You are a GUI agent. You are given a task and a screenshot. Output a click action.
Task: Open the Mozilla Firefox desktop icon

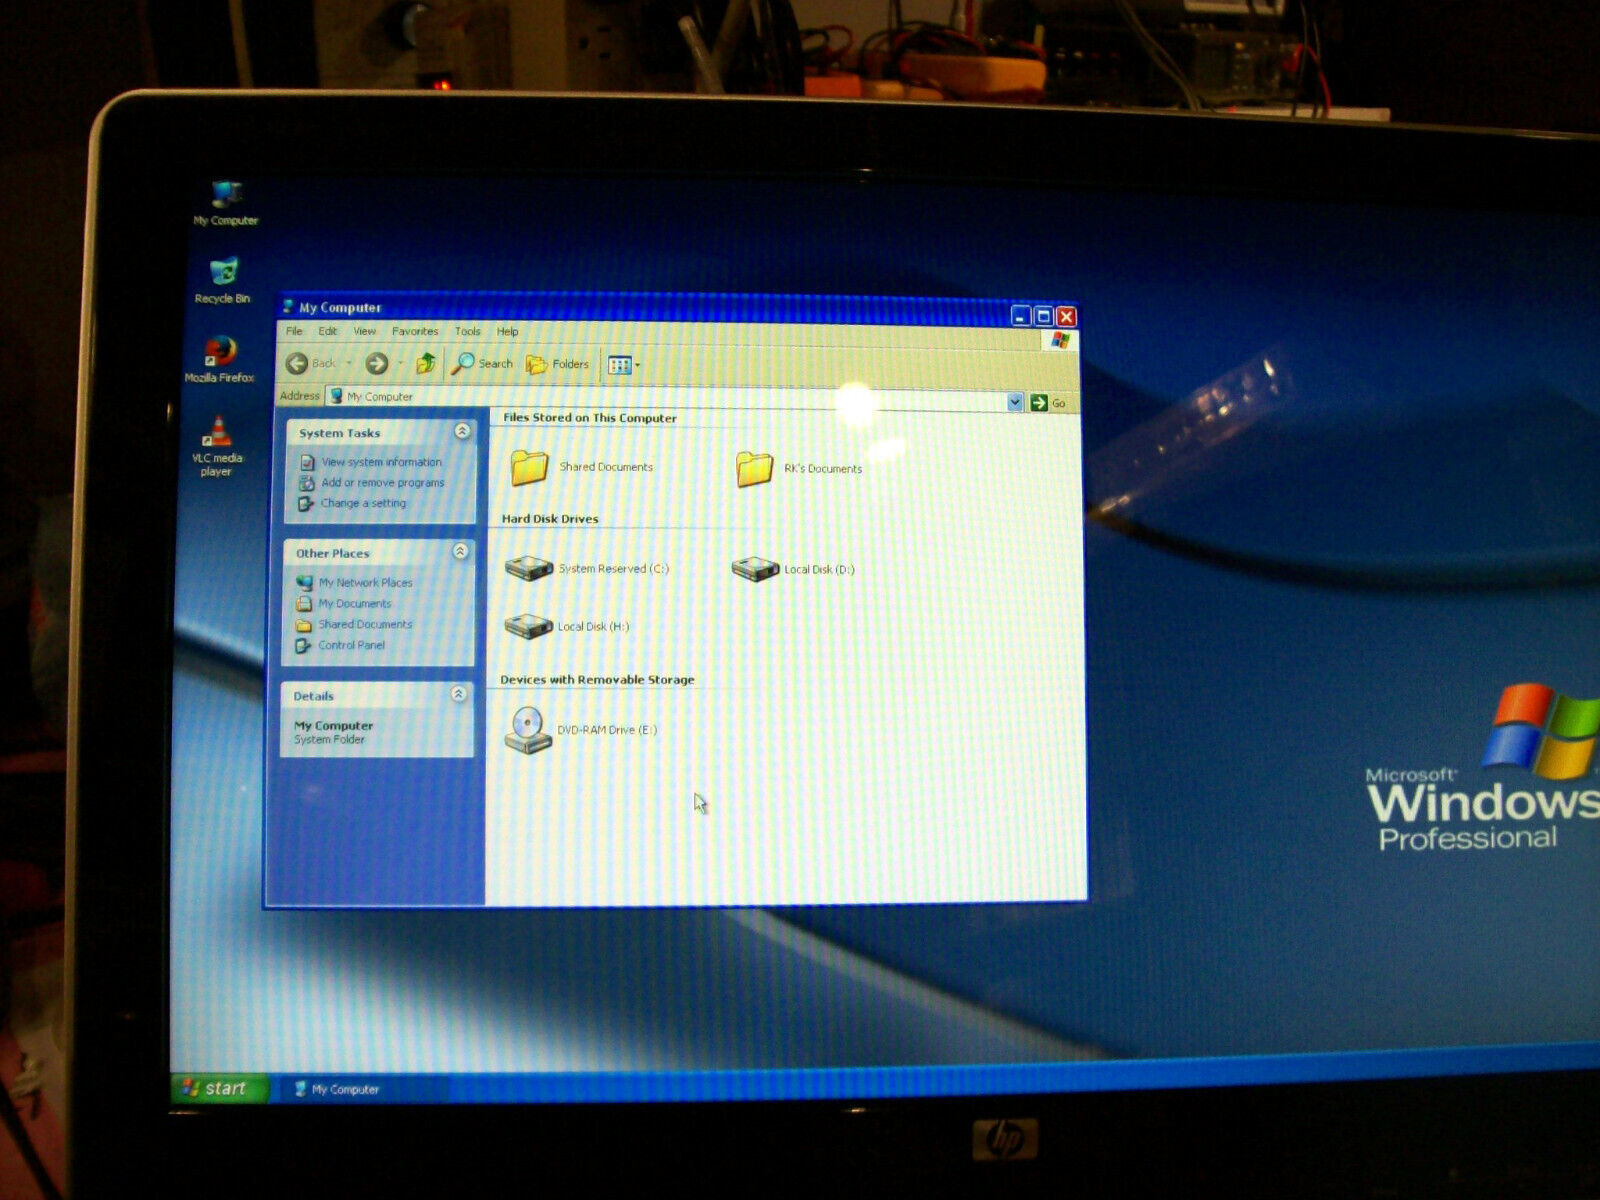[219, 352]
